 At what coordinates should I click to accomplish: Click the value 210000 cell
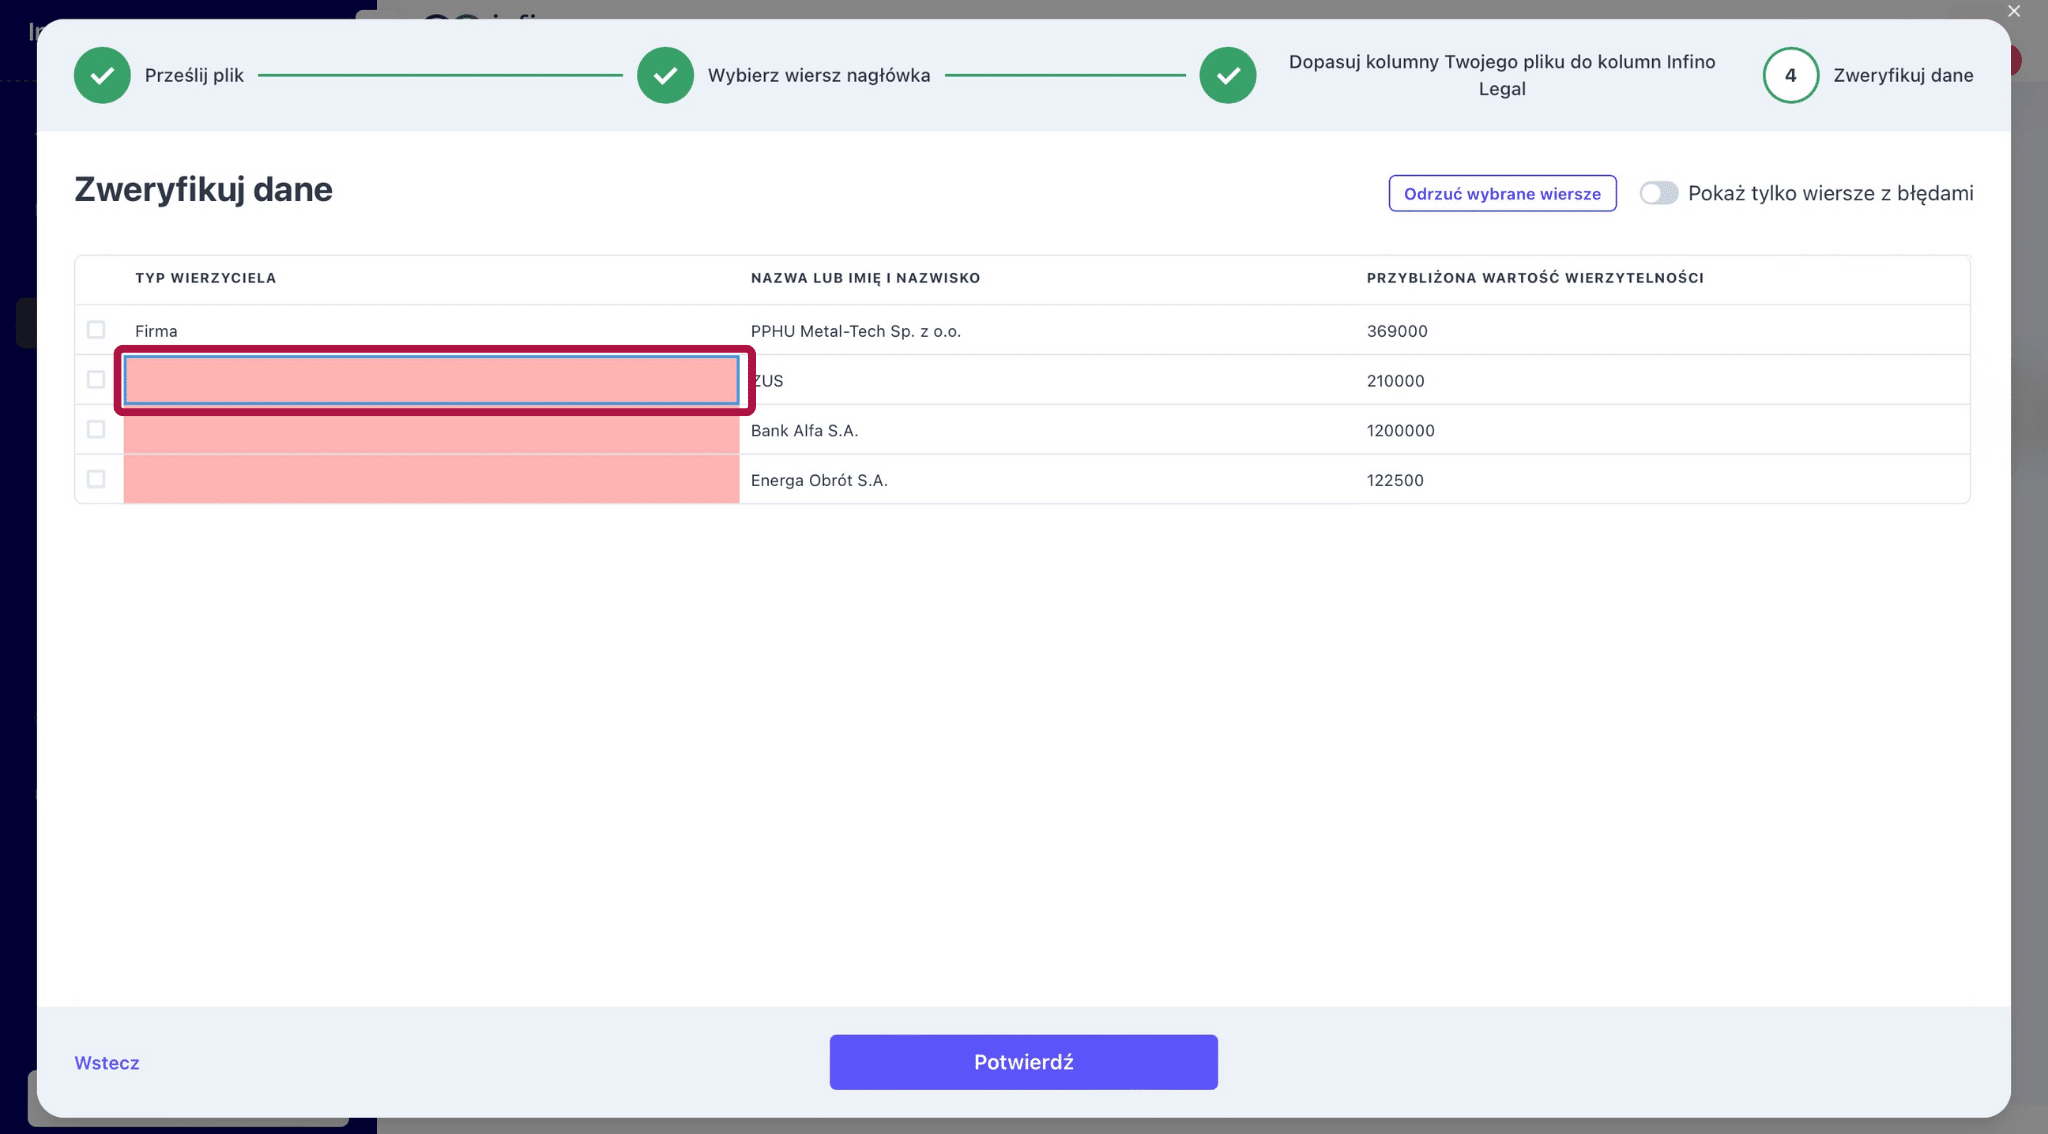click(1662, 380)
